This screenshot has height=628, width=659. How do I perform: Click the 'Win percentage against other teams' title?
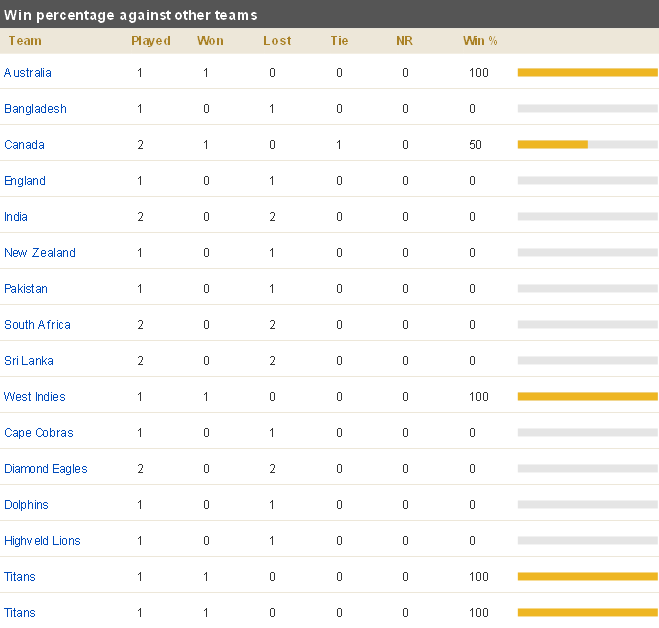130,15
